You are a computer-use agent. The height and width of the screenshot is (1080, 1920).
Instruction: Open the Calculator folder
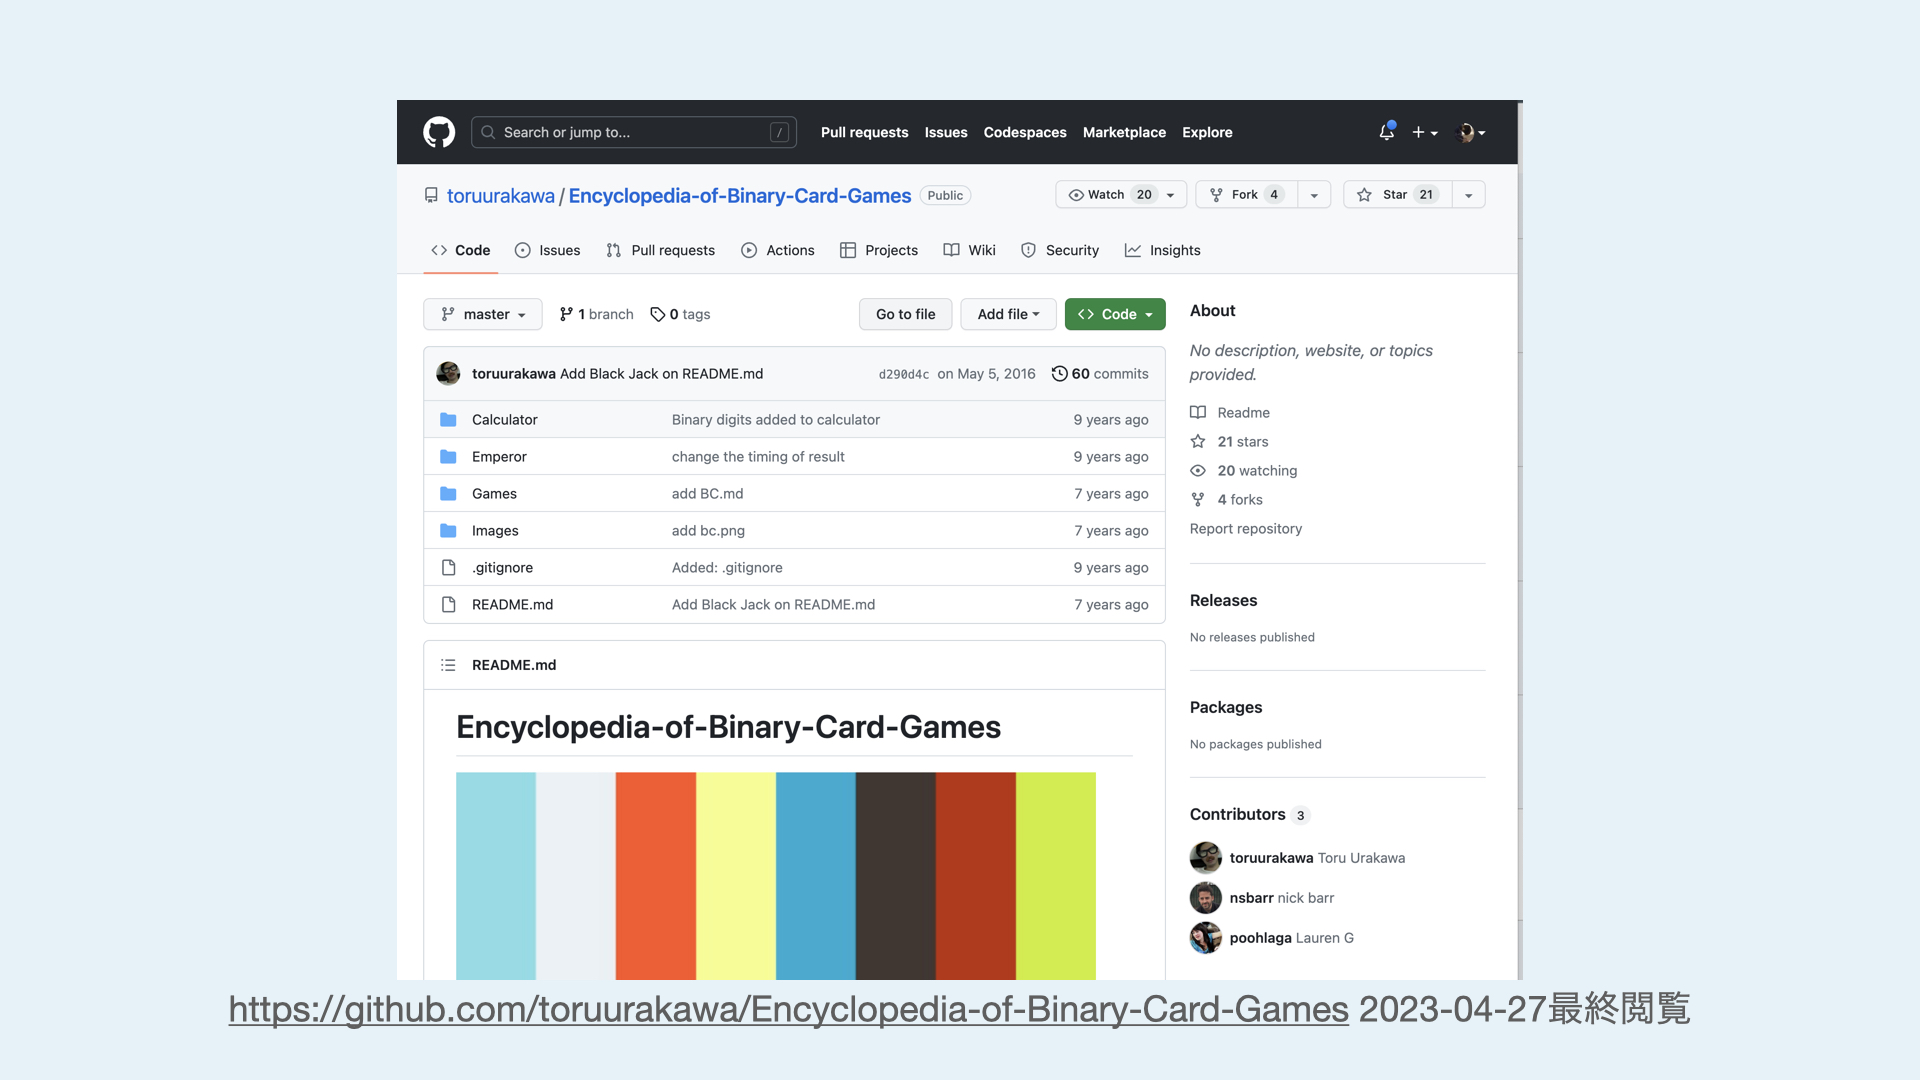[504, 420]
